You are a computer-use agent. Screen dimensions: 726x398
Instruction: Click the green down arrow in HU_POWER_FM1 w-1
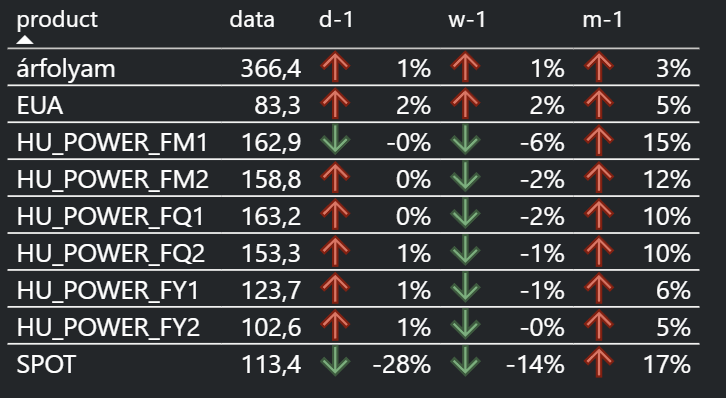pyautogui.click(x=465, y=139)
